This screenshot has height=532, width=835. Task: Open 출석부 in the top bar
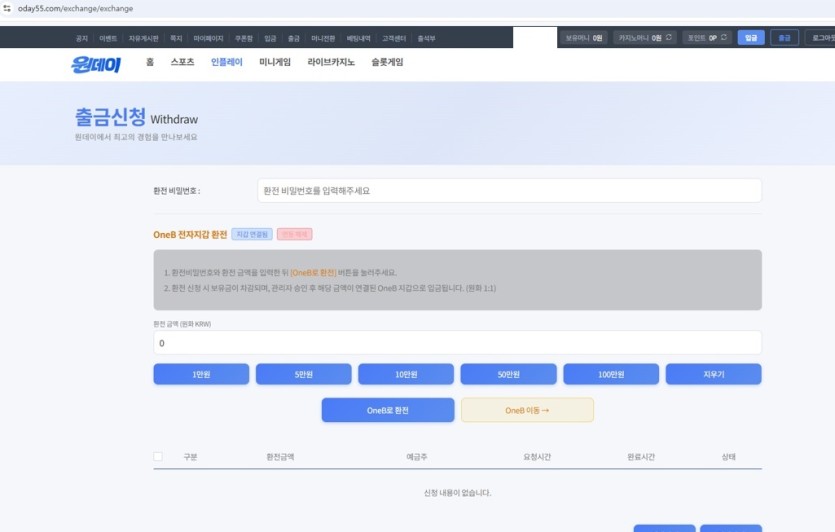pyautogui.click(x=426, y=38)
